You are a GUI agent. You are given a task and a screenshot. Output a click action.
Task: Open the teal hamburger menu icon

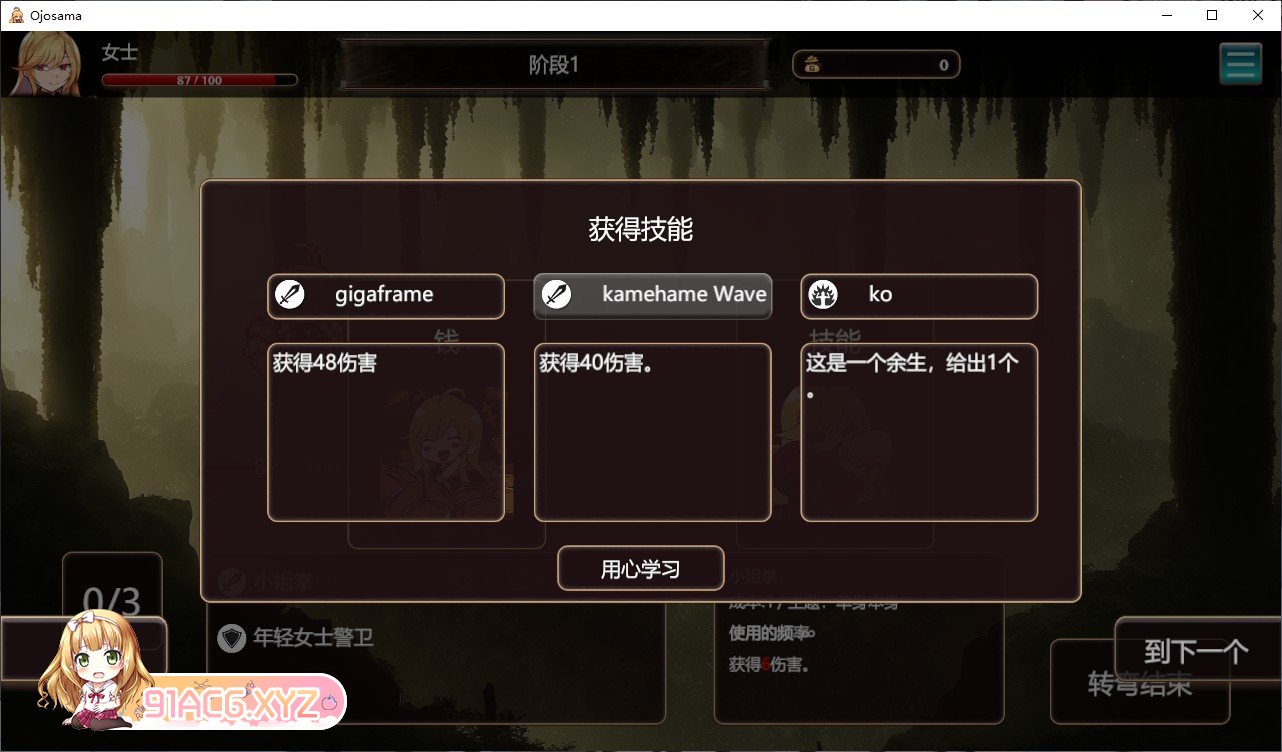pyautogui.click(x=1240, y=64)
